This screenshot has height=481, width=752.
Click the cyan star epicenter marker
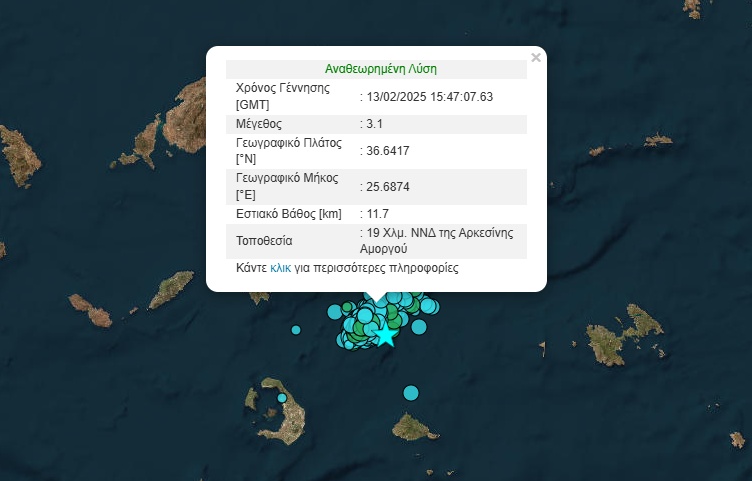[385, 335]
